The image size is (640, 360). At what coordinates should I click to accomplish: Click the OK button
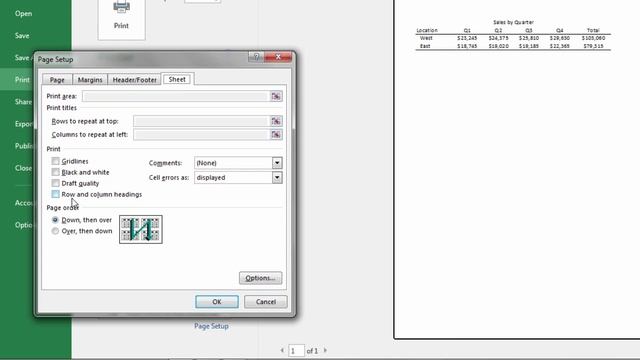(217, 302)
